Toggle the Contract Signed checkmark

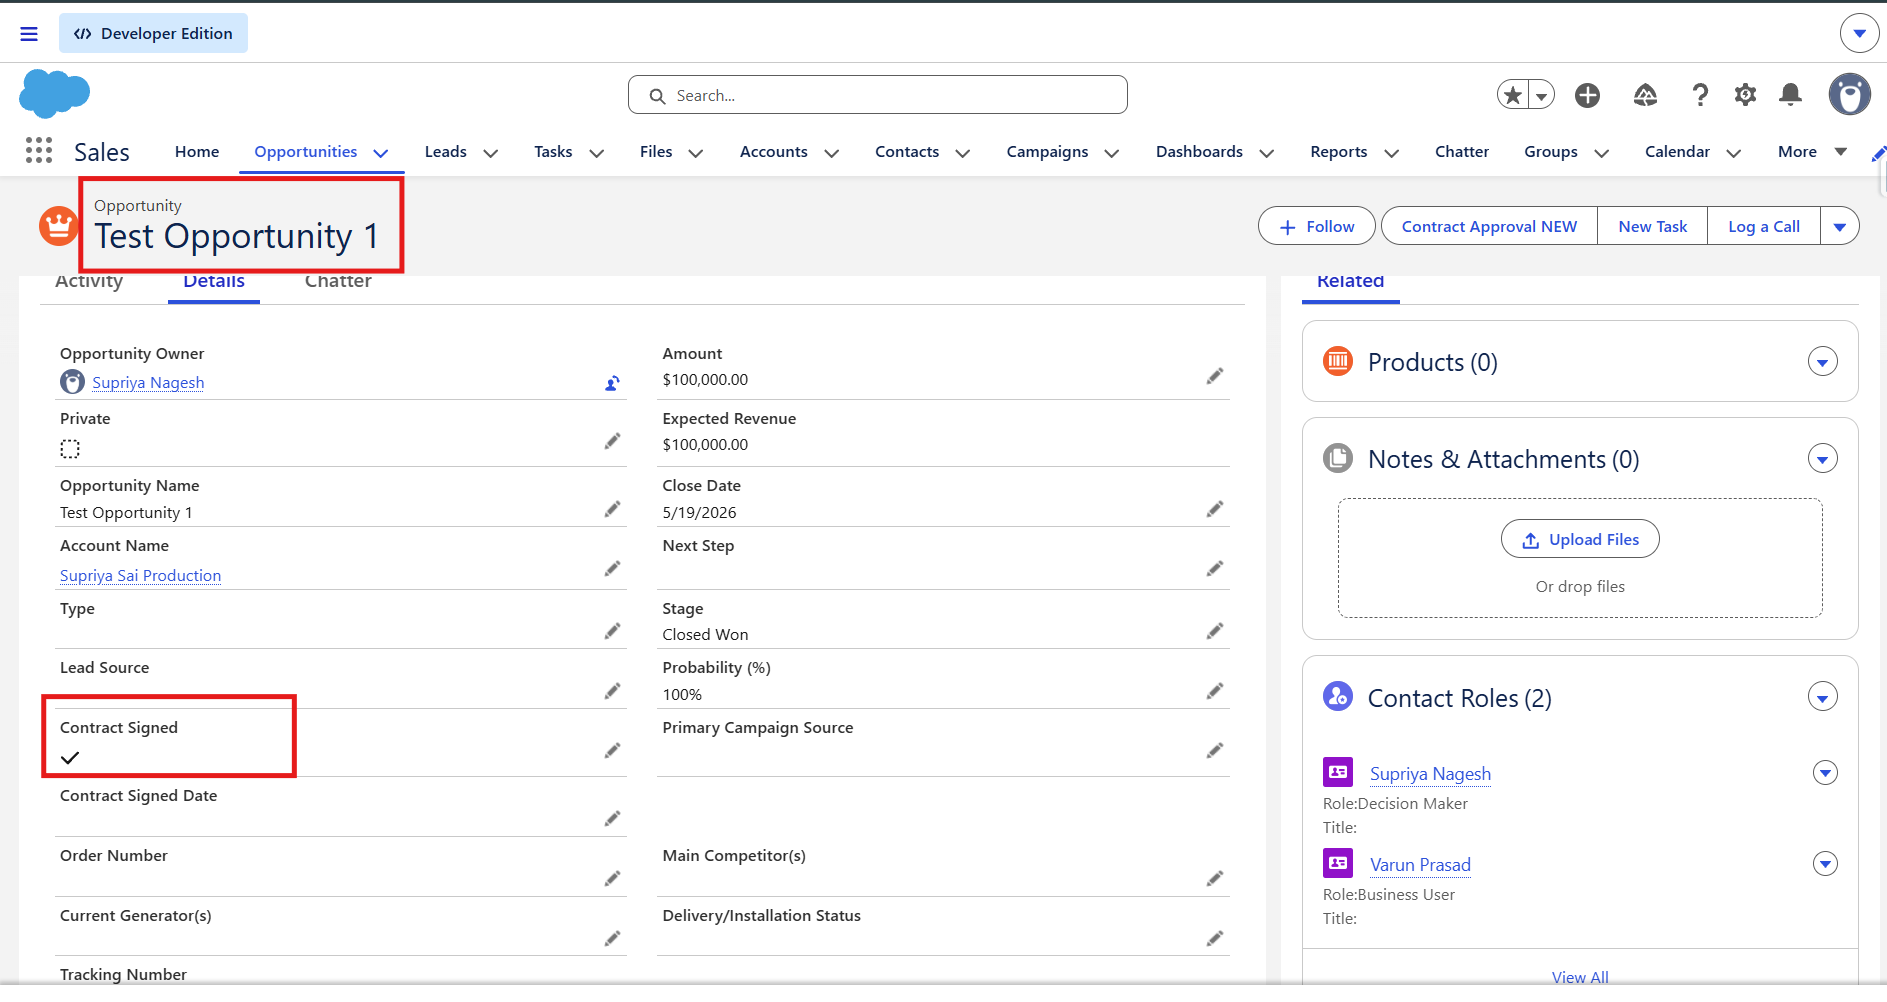click(70, 758)
